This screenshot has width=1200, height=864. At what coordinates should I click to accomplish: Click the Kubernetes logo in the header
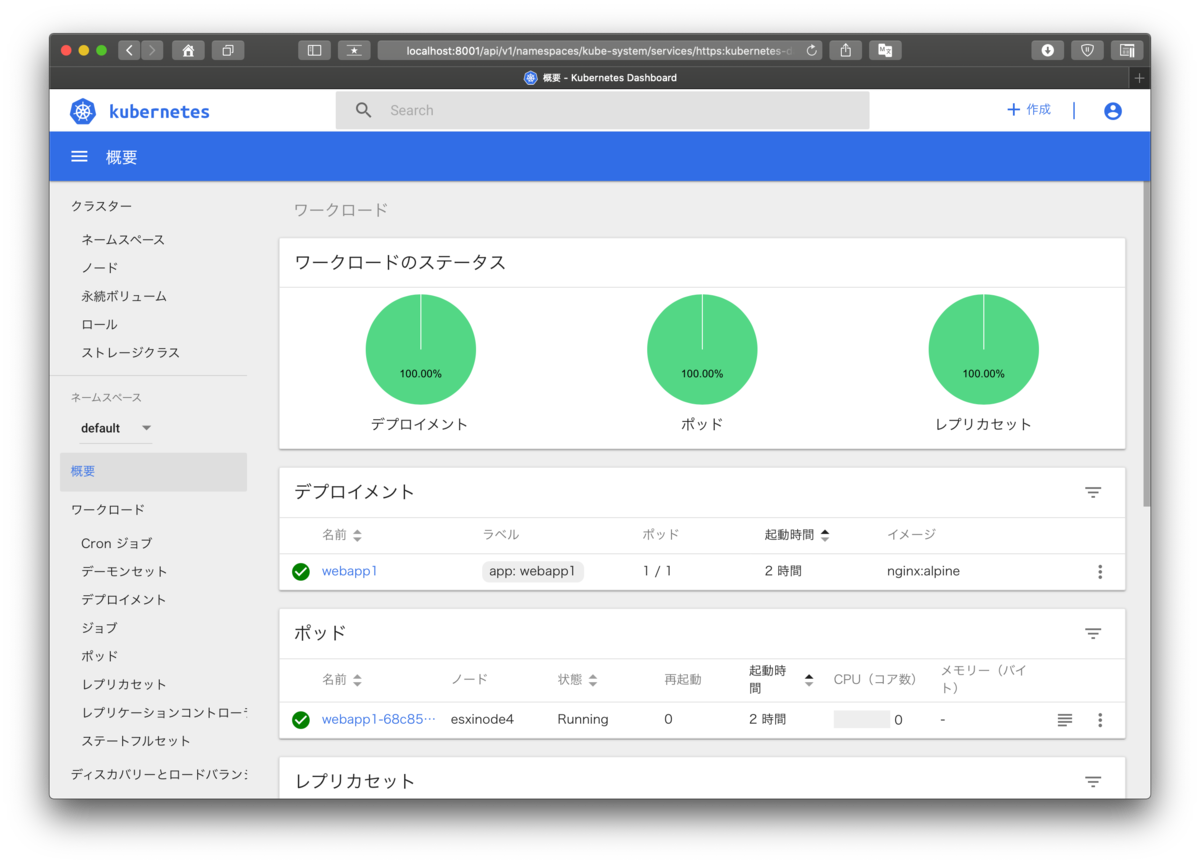tap(83, 111)
